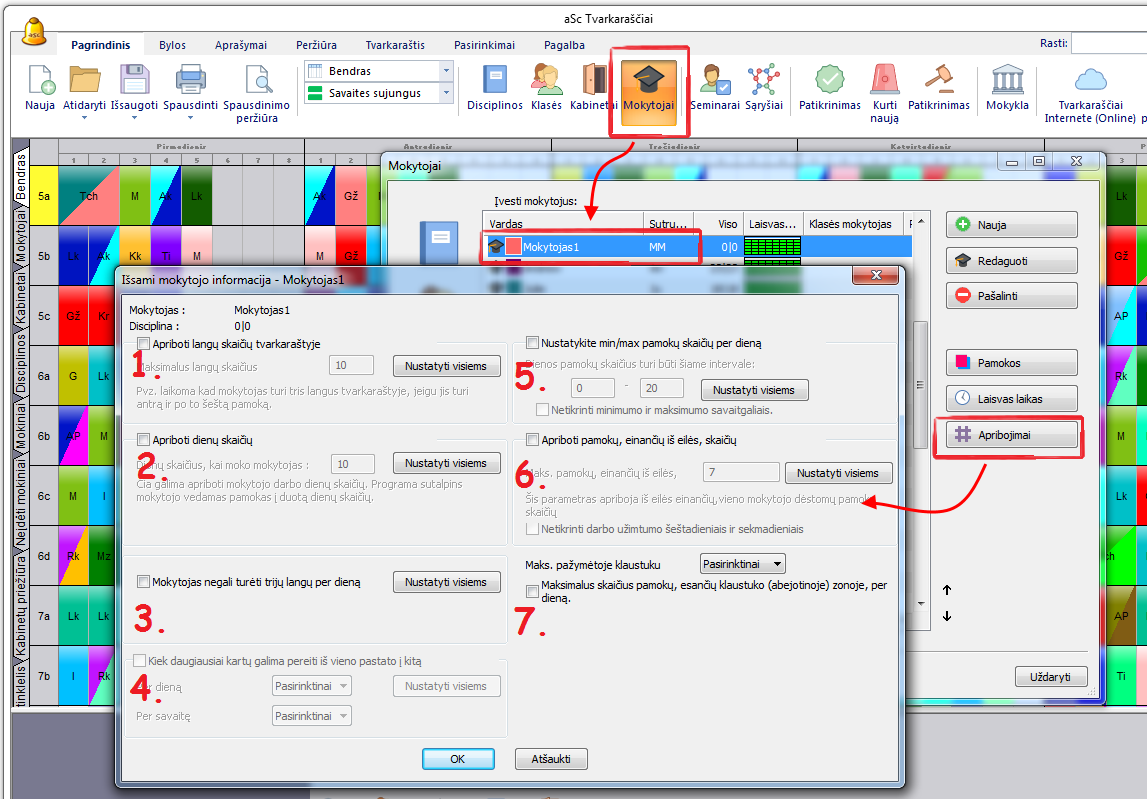Check Mokytojas negali turėti trijų langų
Screen dimensions: 1147x799
point(143,581)
